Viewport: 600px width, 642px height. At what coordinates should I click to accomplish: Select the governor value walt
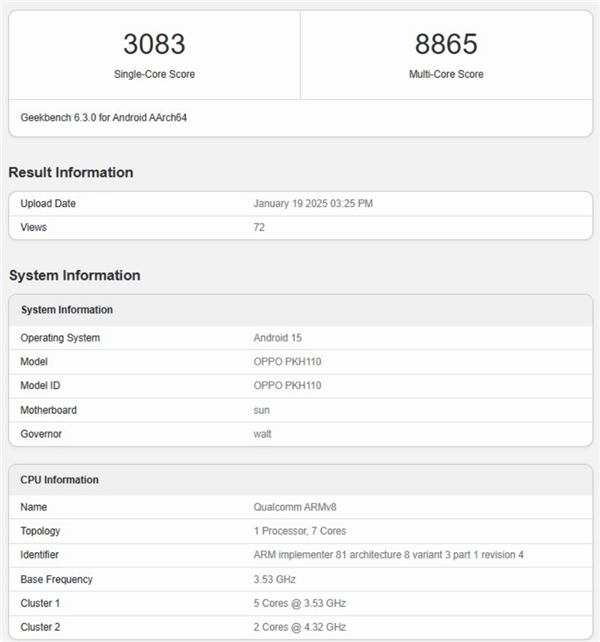(263, 434)
